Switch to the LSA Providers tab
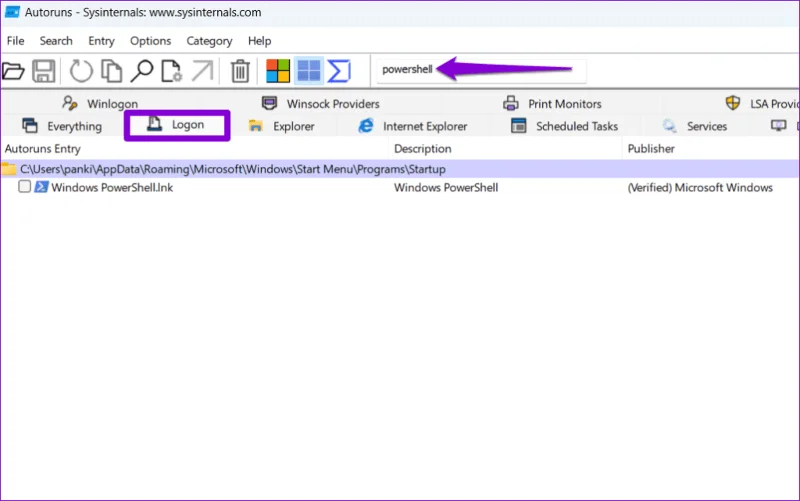800x501 pixels. pos(762,104)
